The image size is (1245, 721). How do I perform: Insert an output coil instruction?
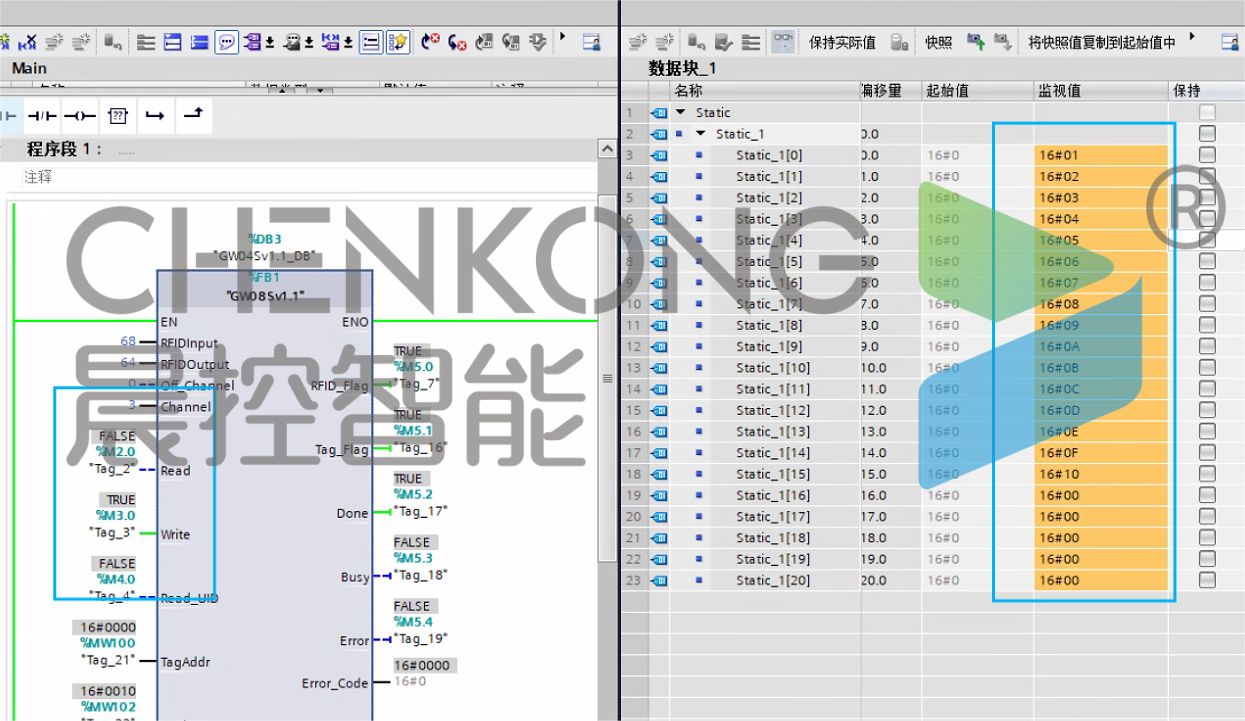pyautogui.click(x=80, y=116)
